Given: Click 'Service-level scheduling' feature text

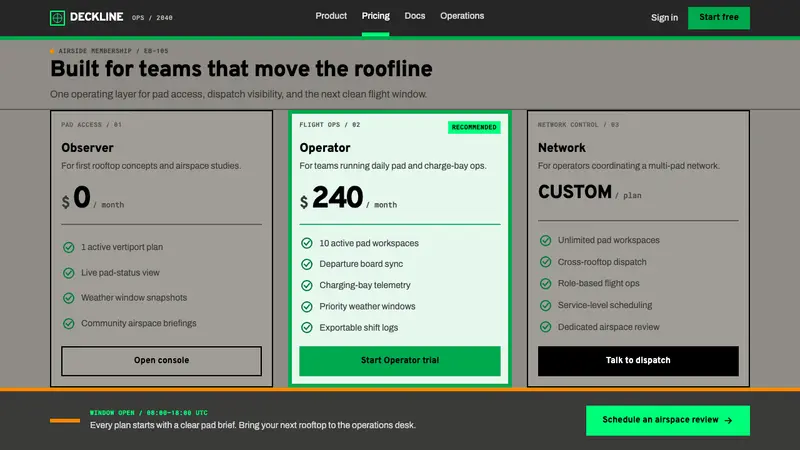Looking at the screenshot, I should (x=605, y=305).
